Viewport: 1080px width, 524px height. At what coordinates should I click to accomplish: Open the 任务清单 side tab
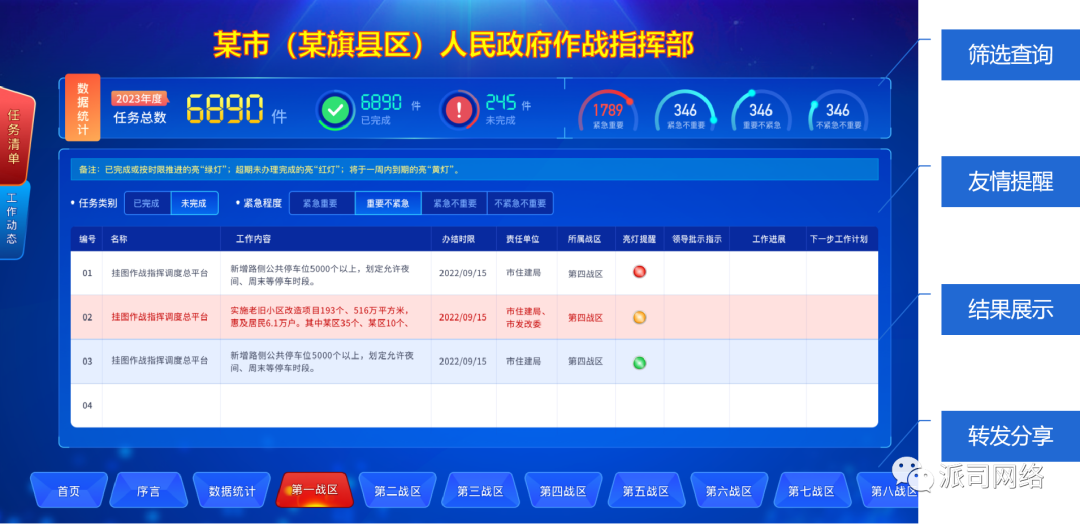(14, 136)
